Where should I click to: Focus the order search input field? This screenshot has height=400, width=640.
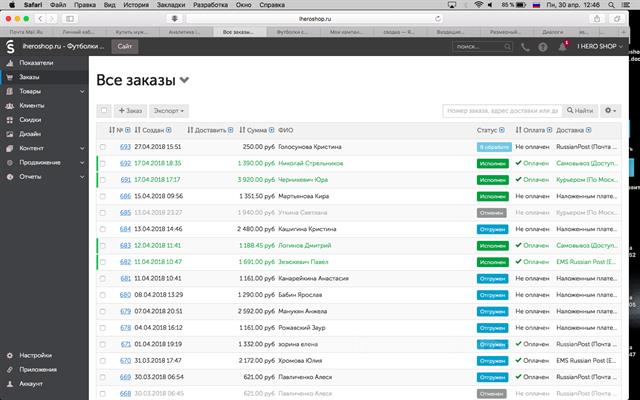point(502,111)
